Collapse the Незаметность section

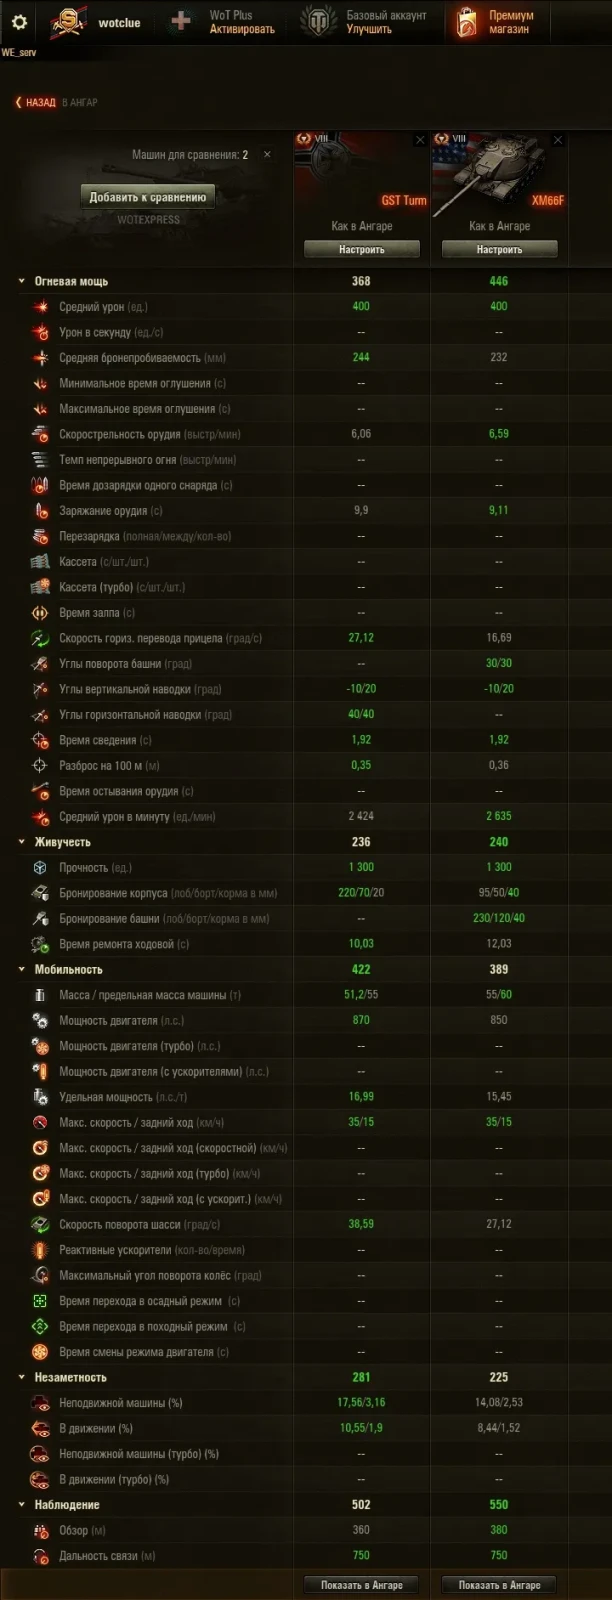[x=21, y=1378]
